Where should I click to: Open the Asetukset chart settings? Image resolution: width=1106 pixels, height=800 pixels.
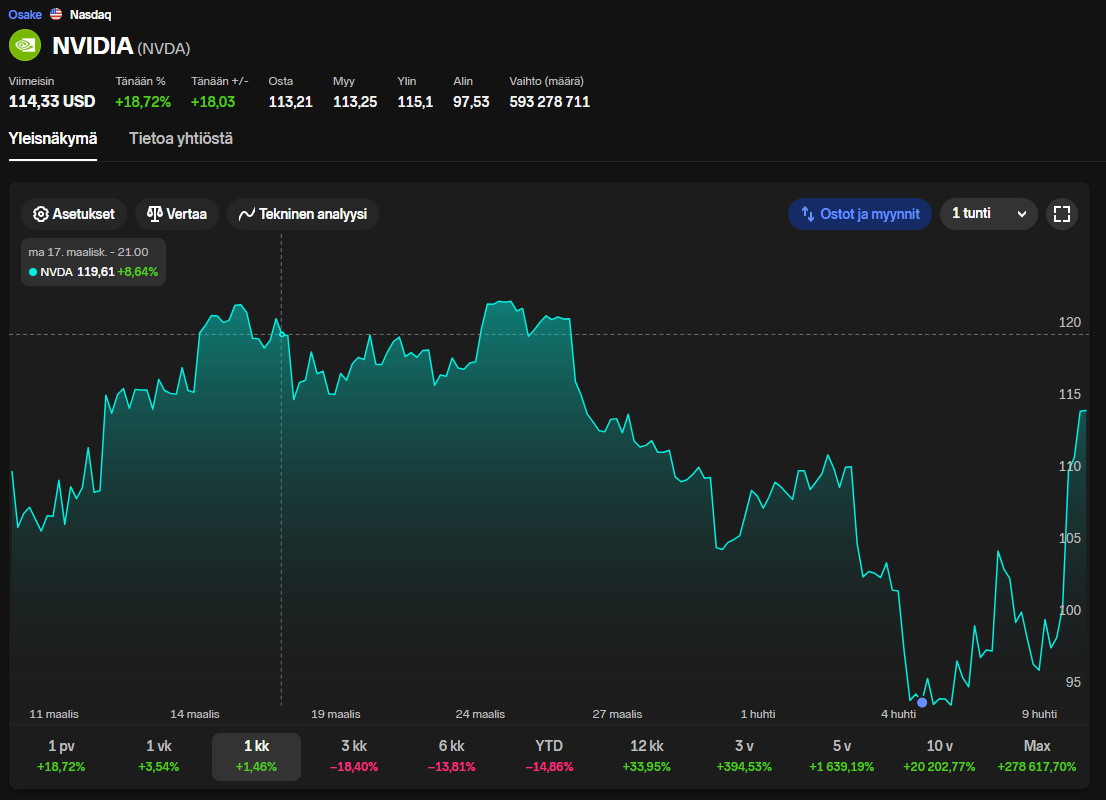point(74,214)
